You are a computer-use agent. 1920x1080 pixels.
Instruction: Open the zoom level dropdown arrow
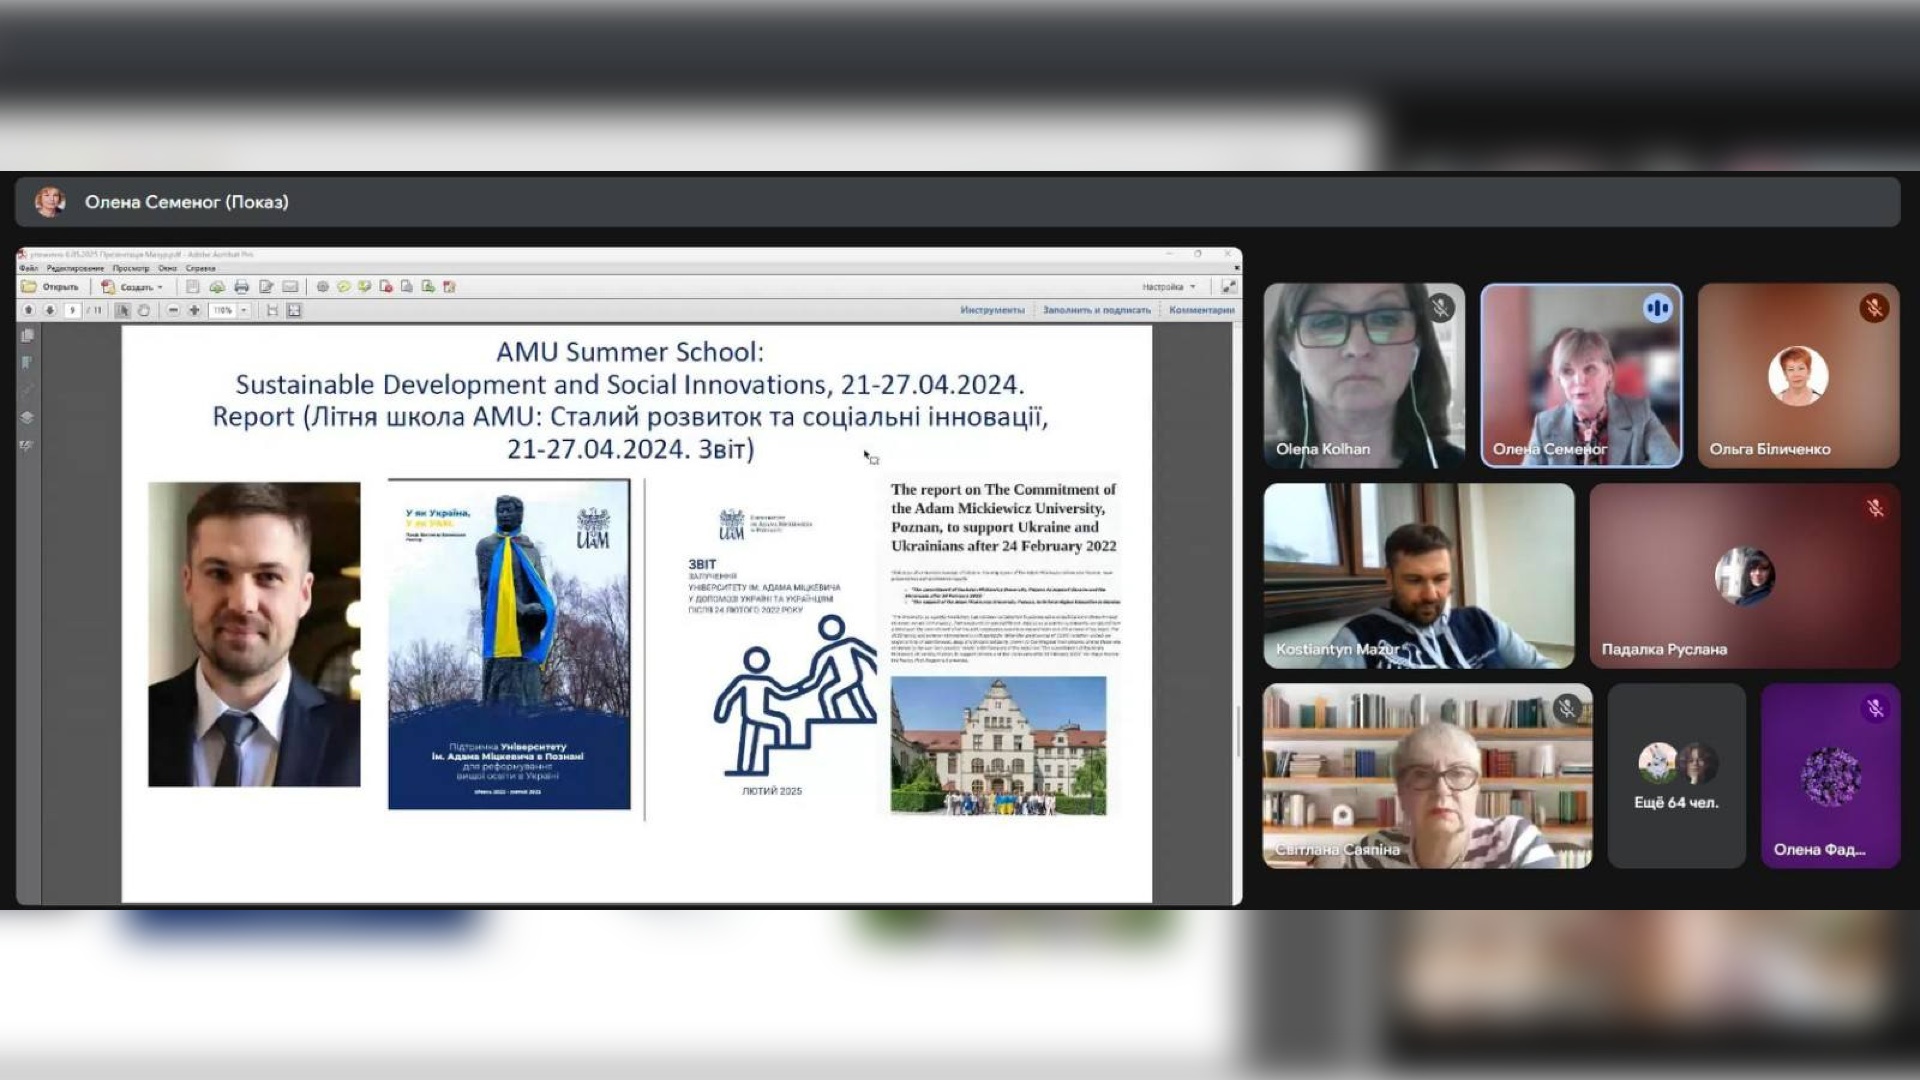click(x=244, y=311)
